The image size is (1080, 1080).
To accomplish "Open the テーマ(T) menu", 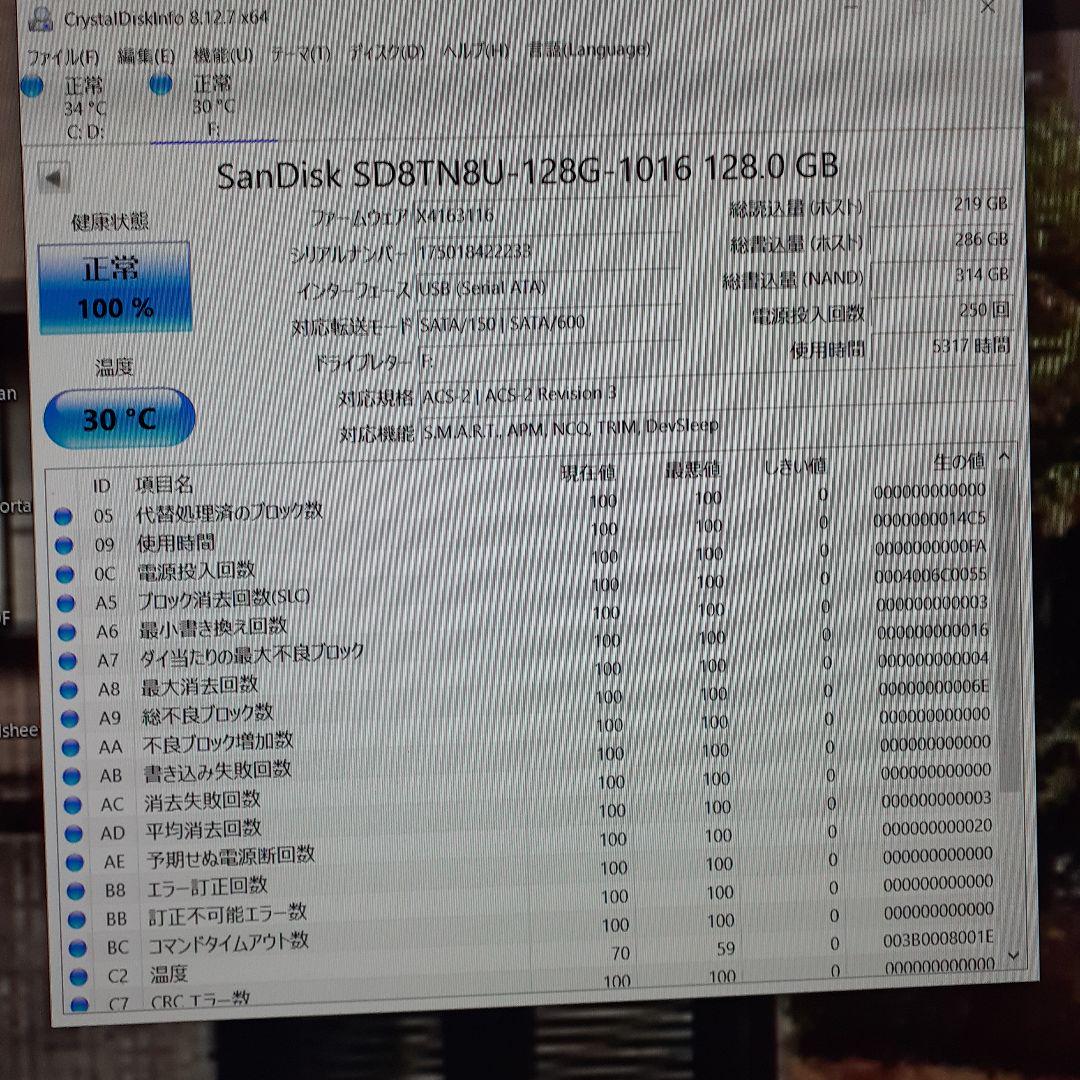I will point(301,53).
